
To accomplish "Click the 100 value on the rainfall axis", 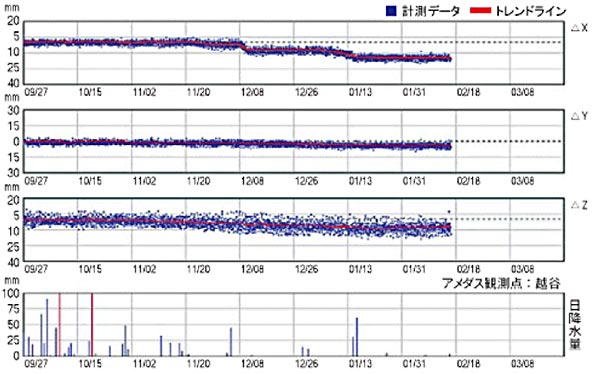I will pos(11,294).
